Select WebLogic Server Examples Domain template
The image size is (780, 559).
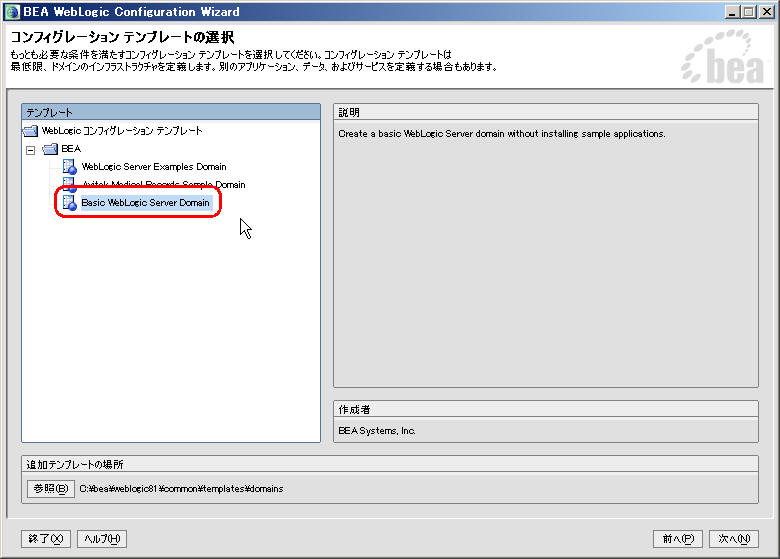153,167
